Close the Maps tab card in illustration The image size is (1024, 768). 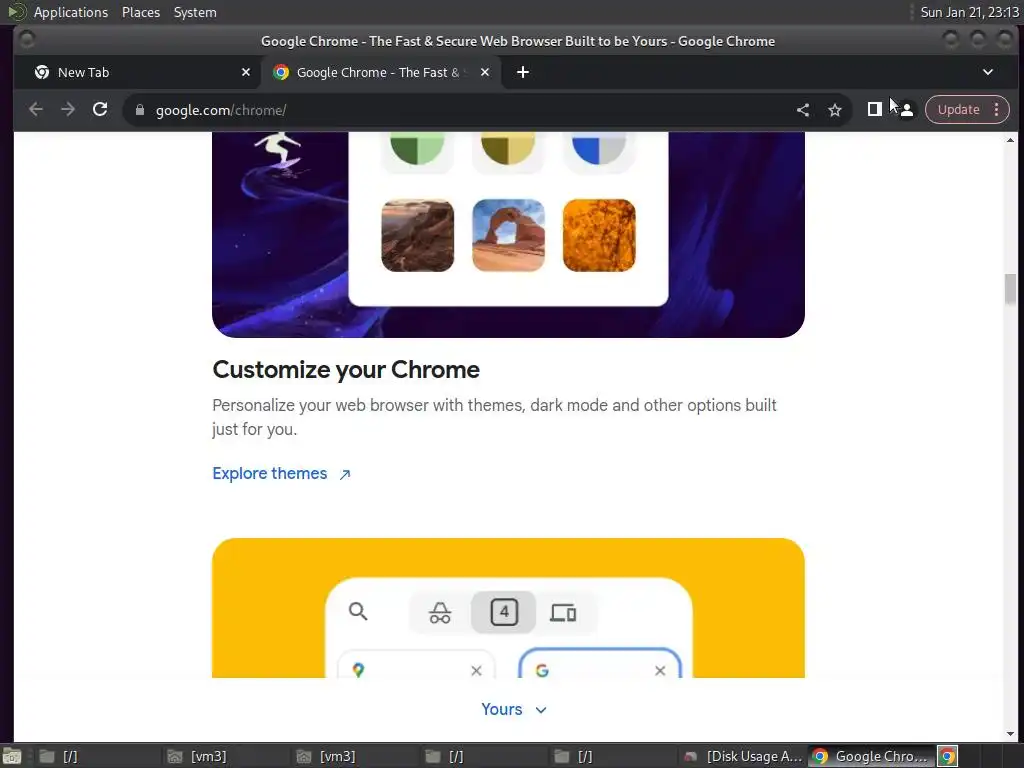pyautogui.click(x=476, y=671)
